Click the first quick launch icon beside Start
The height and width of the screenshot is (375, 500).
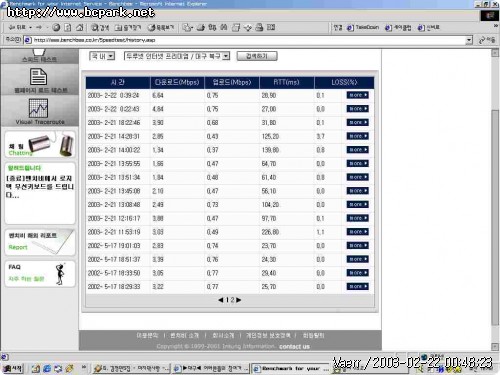36,368
